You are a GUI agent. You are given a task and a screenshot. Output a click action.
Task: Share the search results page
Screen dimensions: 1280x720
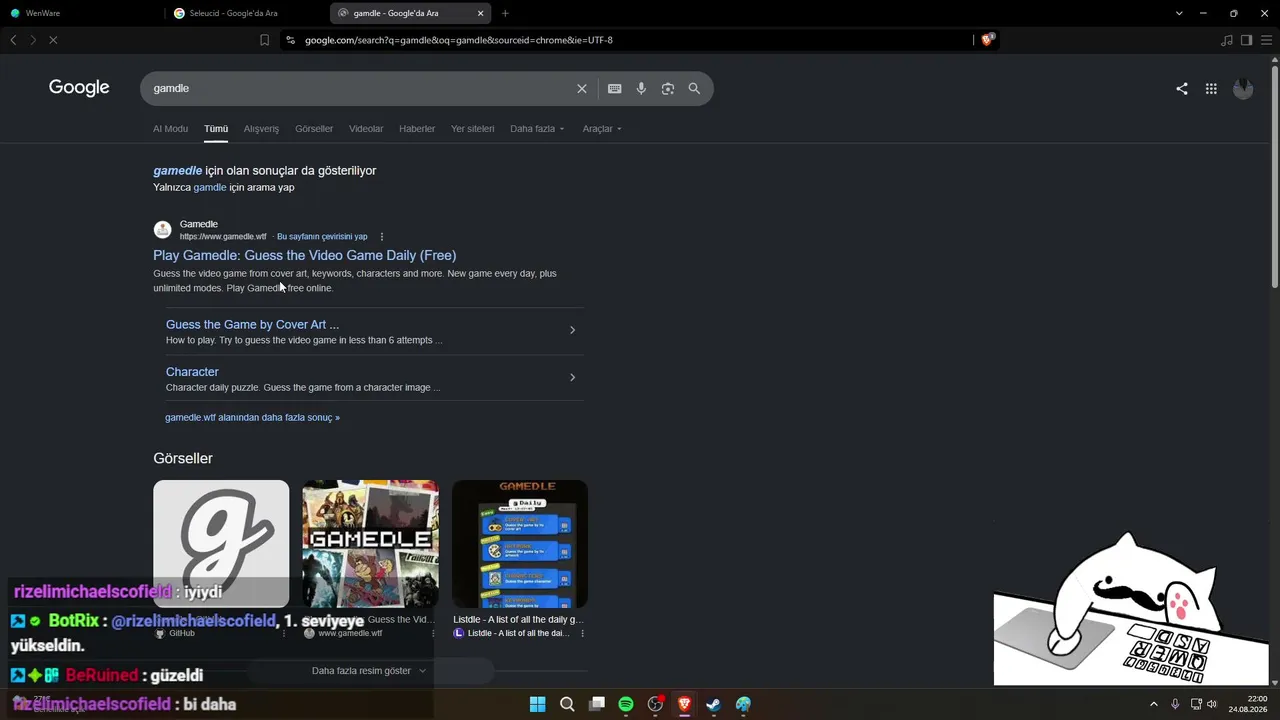[1182, 88]
